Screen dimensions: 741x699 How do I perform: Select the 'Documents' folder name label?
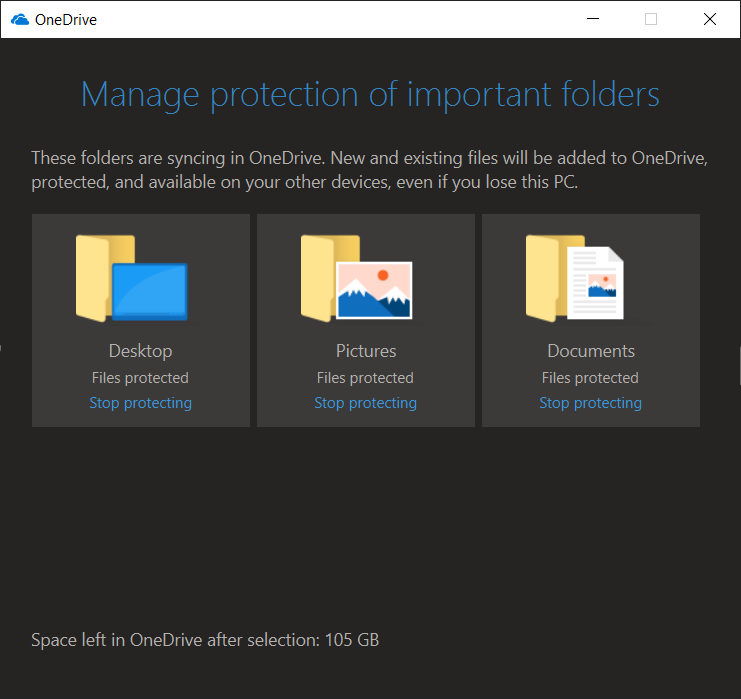click(x=591, y=351)
